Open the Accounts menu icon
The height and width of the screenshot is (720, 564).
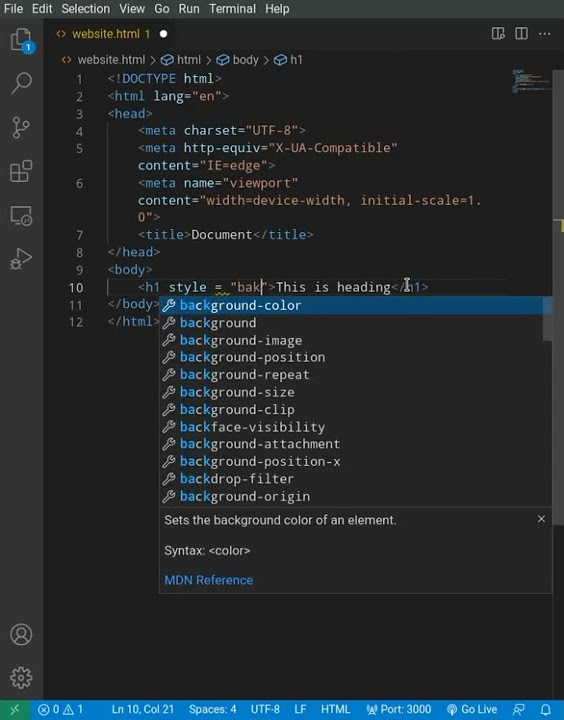pyautogui.click(x=21, y=635)
